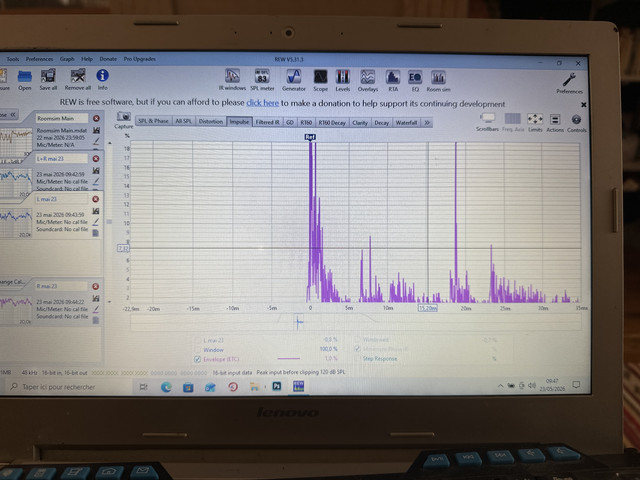Click the Info icon
Viewport: 640px width, 480px height.
click(102, 79)
